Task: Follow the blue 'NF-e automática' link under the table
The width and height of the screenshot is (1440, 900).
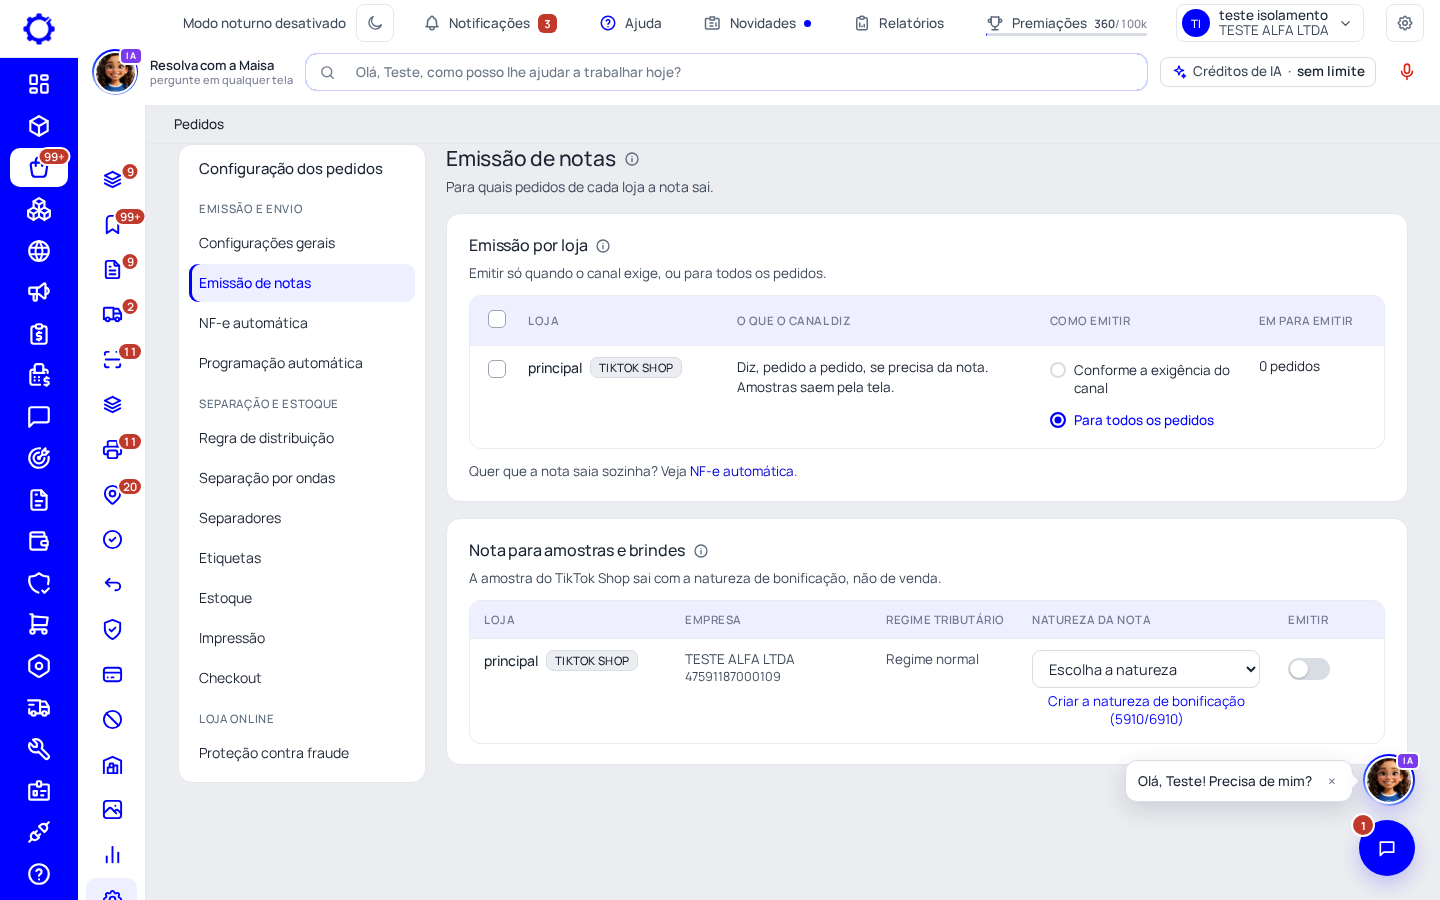Action: (x=742, y=471)
